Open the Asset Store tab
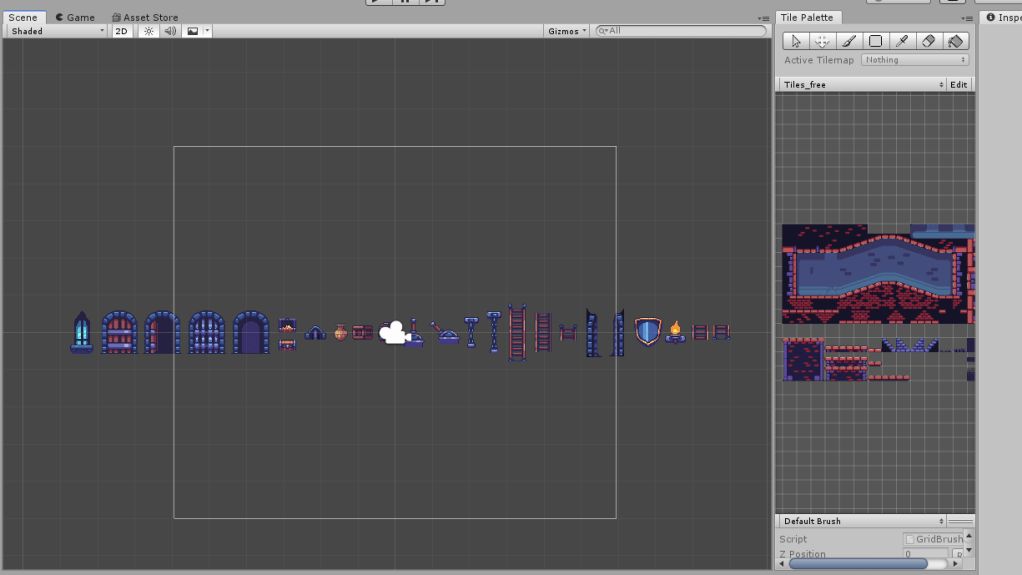1022x575 pixels. click(145, 17)
